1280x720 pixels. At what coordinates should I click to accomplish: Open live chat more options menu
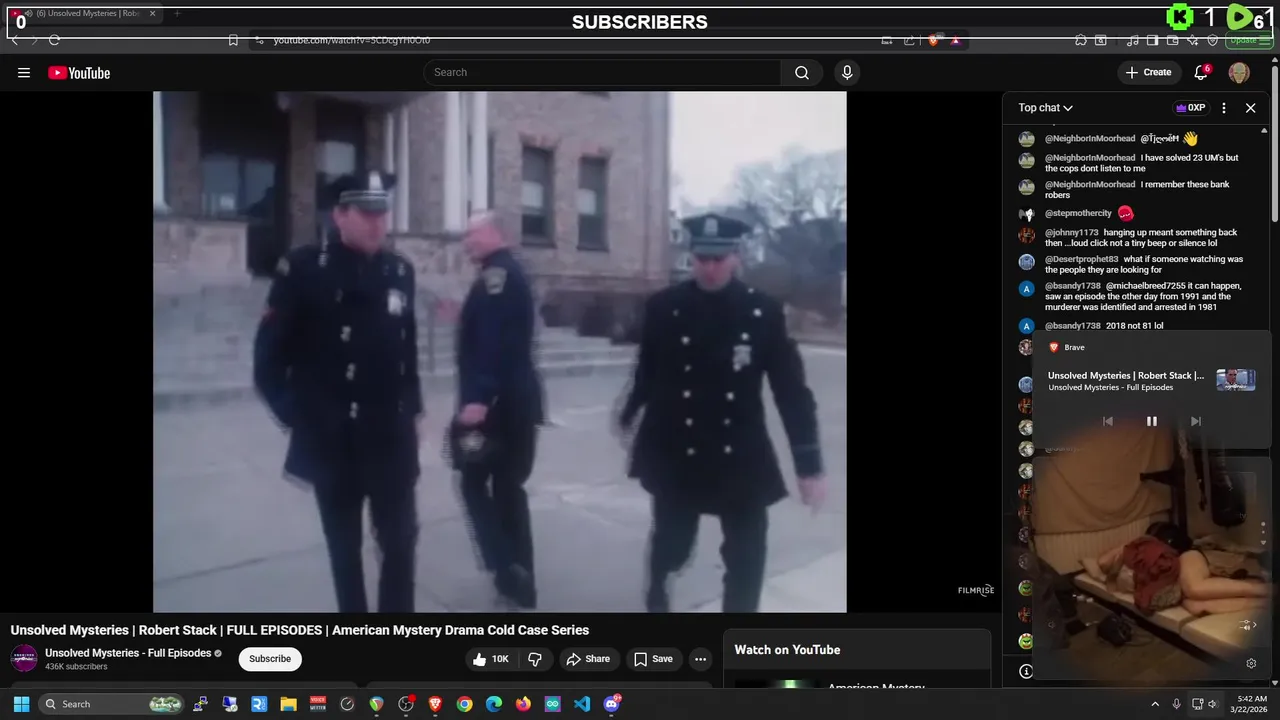(1224, 108)
